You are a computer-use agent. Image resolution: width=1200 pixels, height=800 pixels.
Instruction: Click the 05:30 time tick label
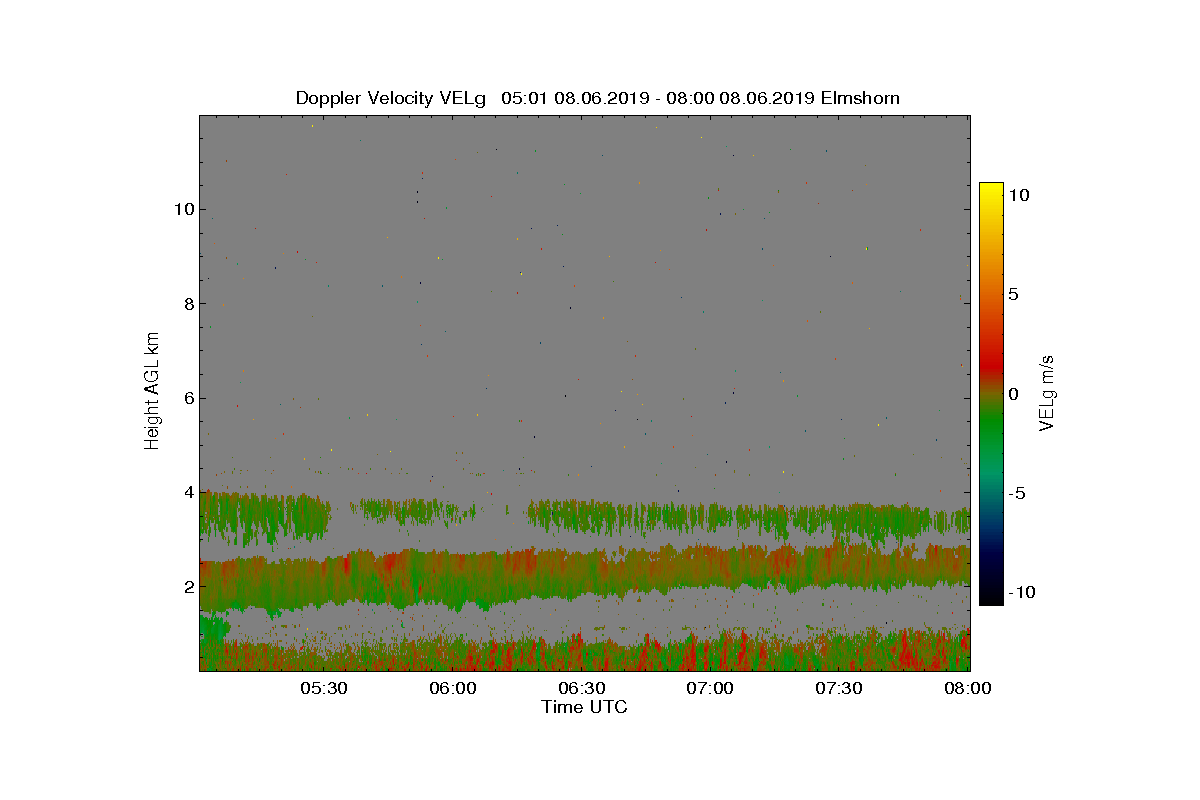tap(323, 688)
